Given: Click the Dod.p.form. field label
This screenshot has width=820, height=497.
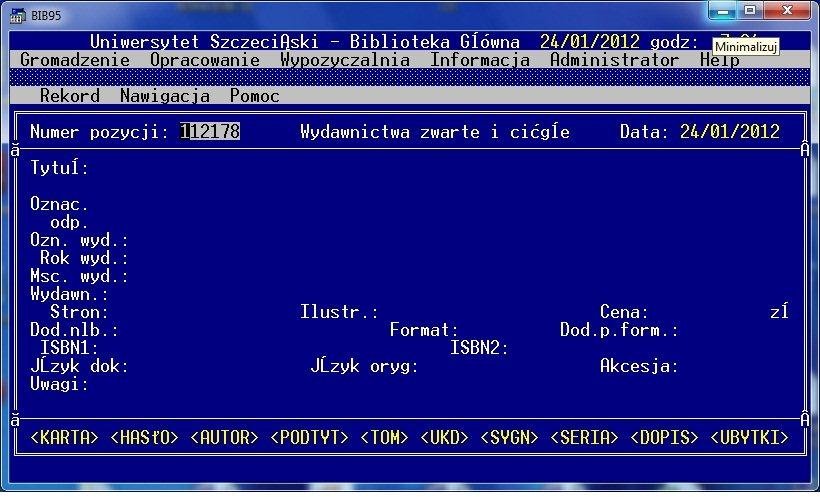Looking at the screenshot, I should click(x=619, y=330).
